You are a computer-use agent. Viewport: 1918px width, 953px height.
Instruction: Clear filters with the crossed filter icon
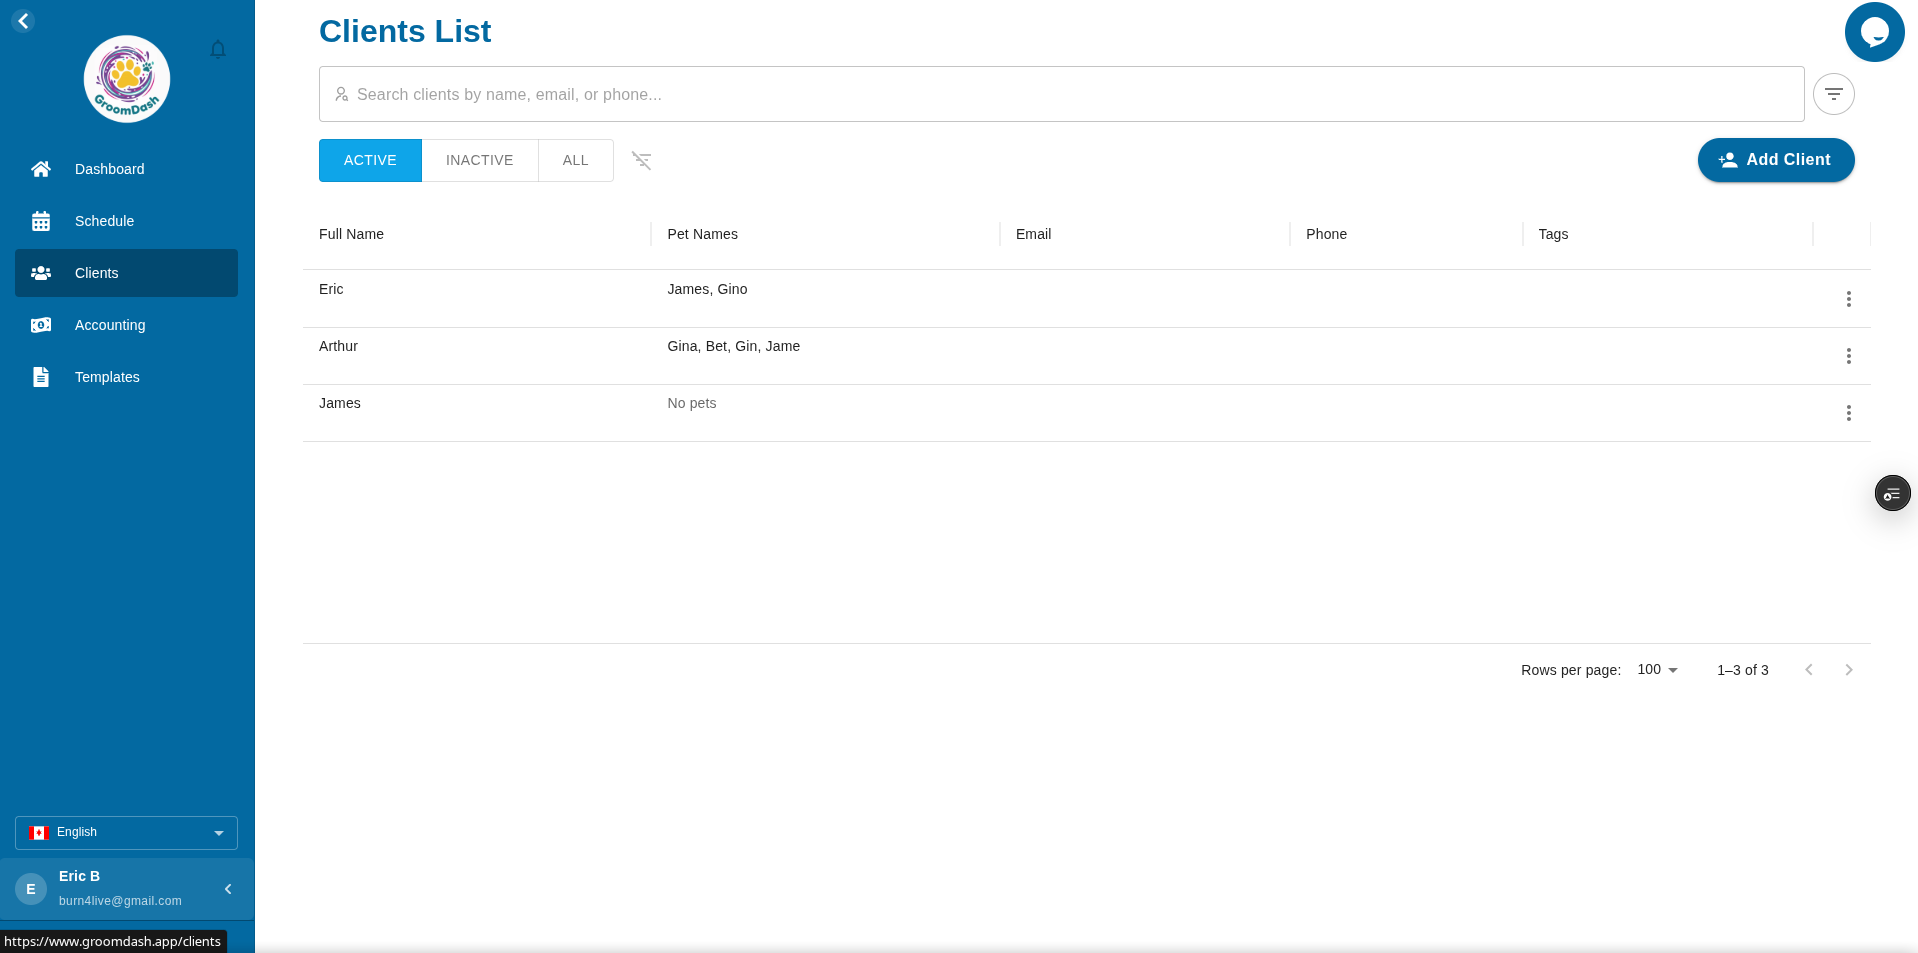[x=642, y=160]
